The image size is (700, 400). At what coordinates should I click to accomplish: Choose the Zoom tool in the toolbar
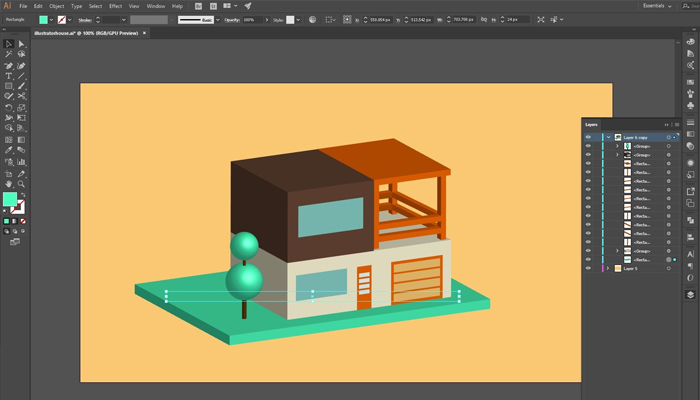point(21,183)
